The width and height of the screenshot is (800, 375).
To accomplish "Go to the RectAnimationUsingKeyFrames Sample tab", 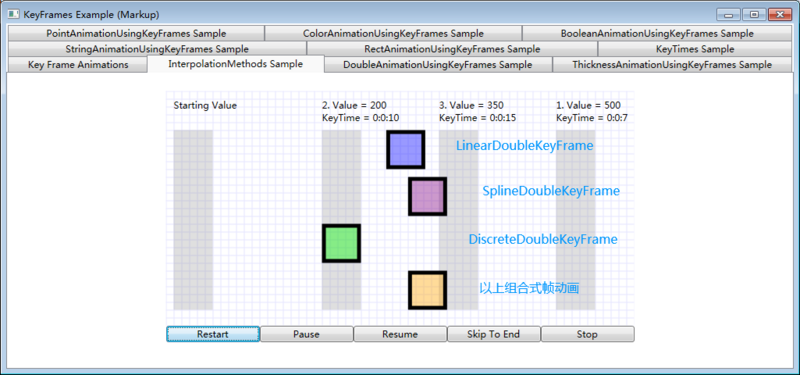I will pyautogui.click(x=452, y=49).
